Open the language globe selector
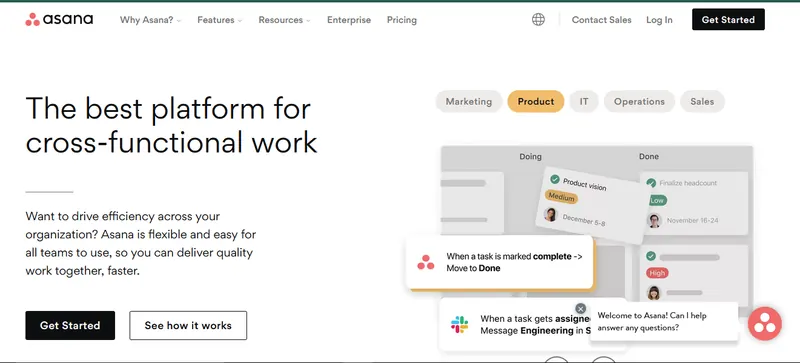The image size is (800, 363). (538, 20)
